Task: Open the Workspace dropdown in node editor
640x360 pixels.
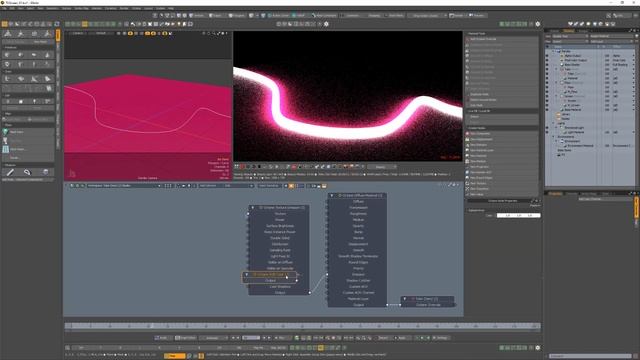Action: [124, 186]
